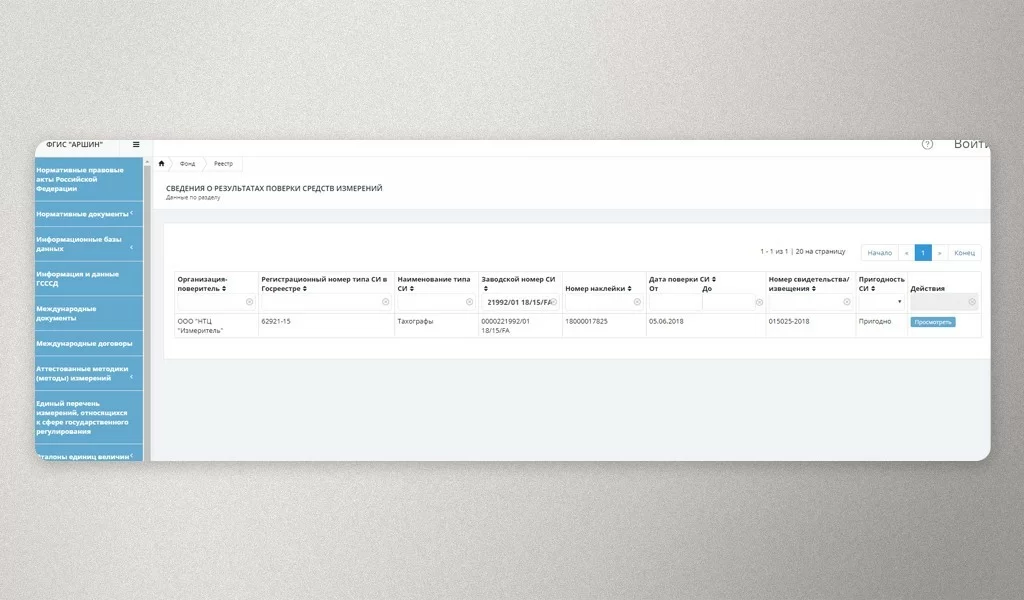The image size is (1024, 600).
Task: Clear the Наименование типа СИ filter
Action: click(x=470, y=301)
